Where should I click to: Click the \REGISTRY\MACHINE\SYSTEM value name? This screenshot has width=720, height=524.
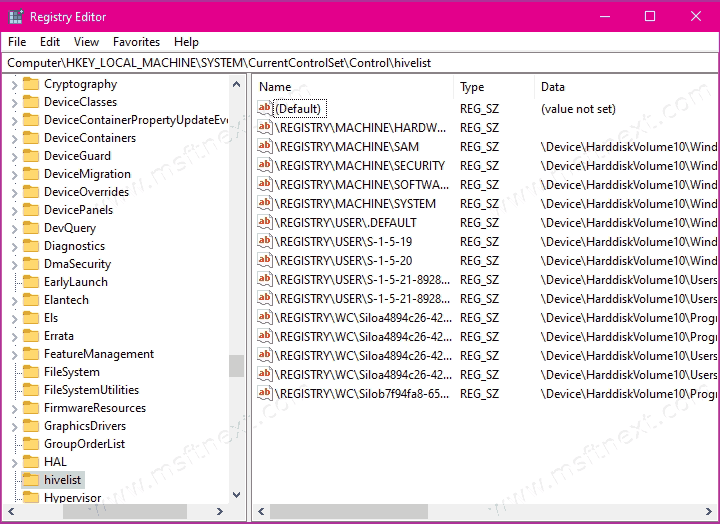[355, 203]
